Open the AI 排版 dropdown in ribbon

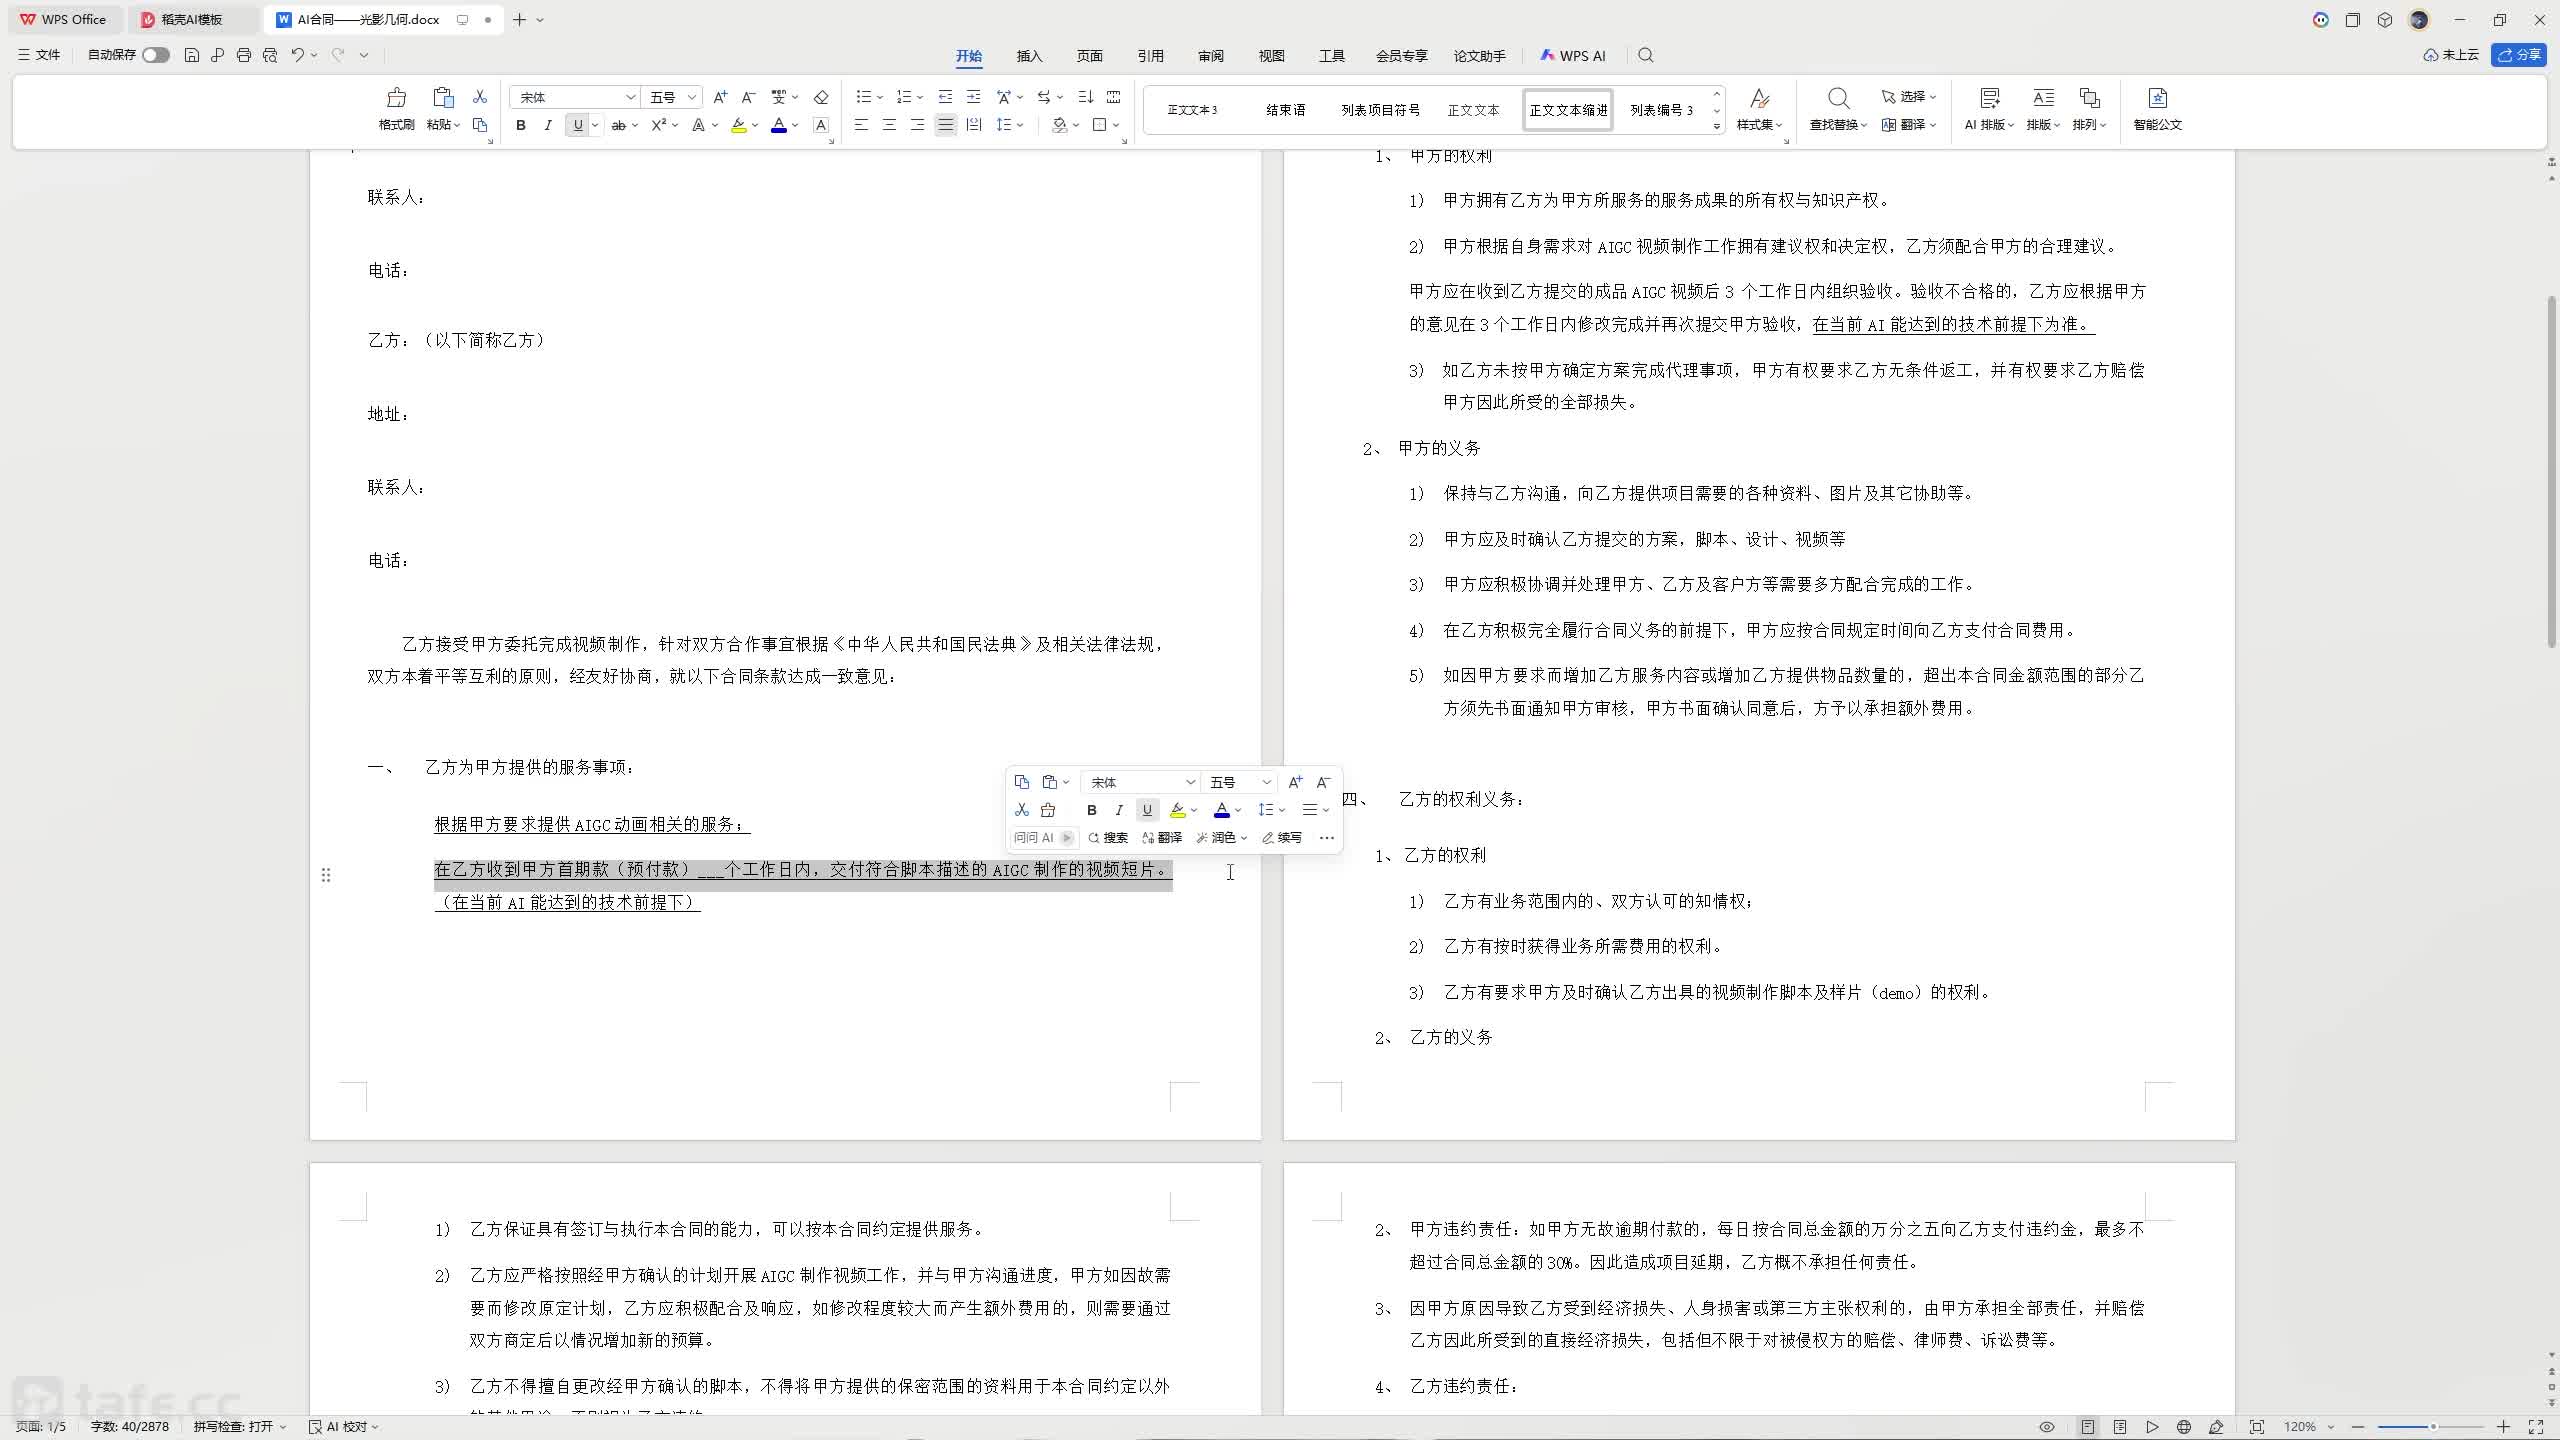(1989, 125)
